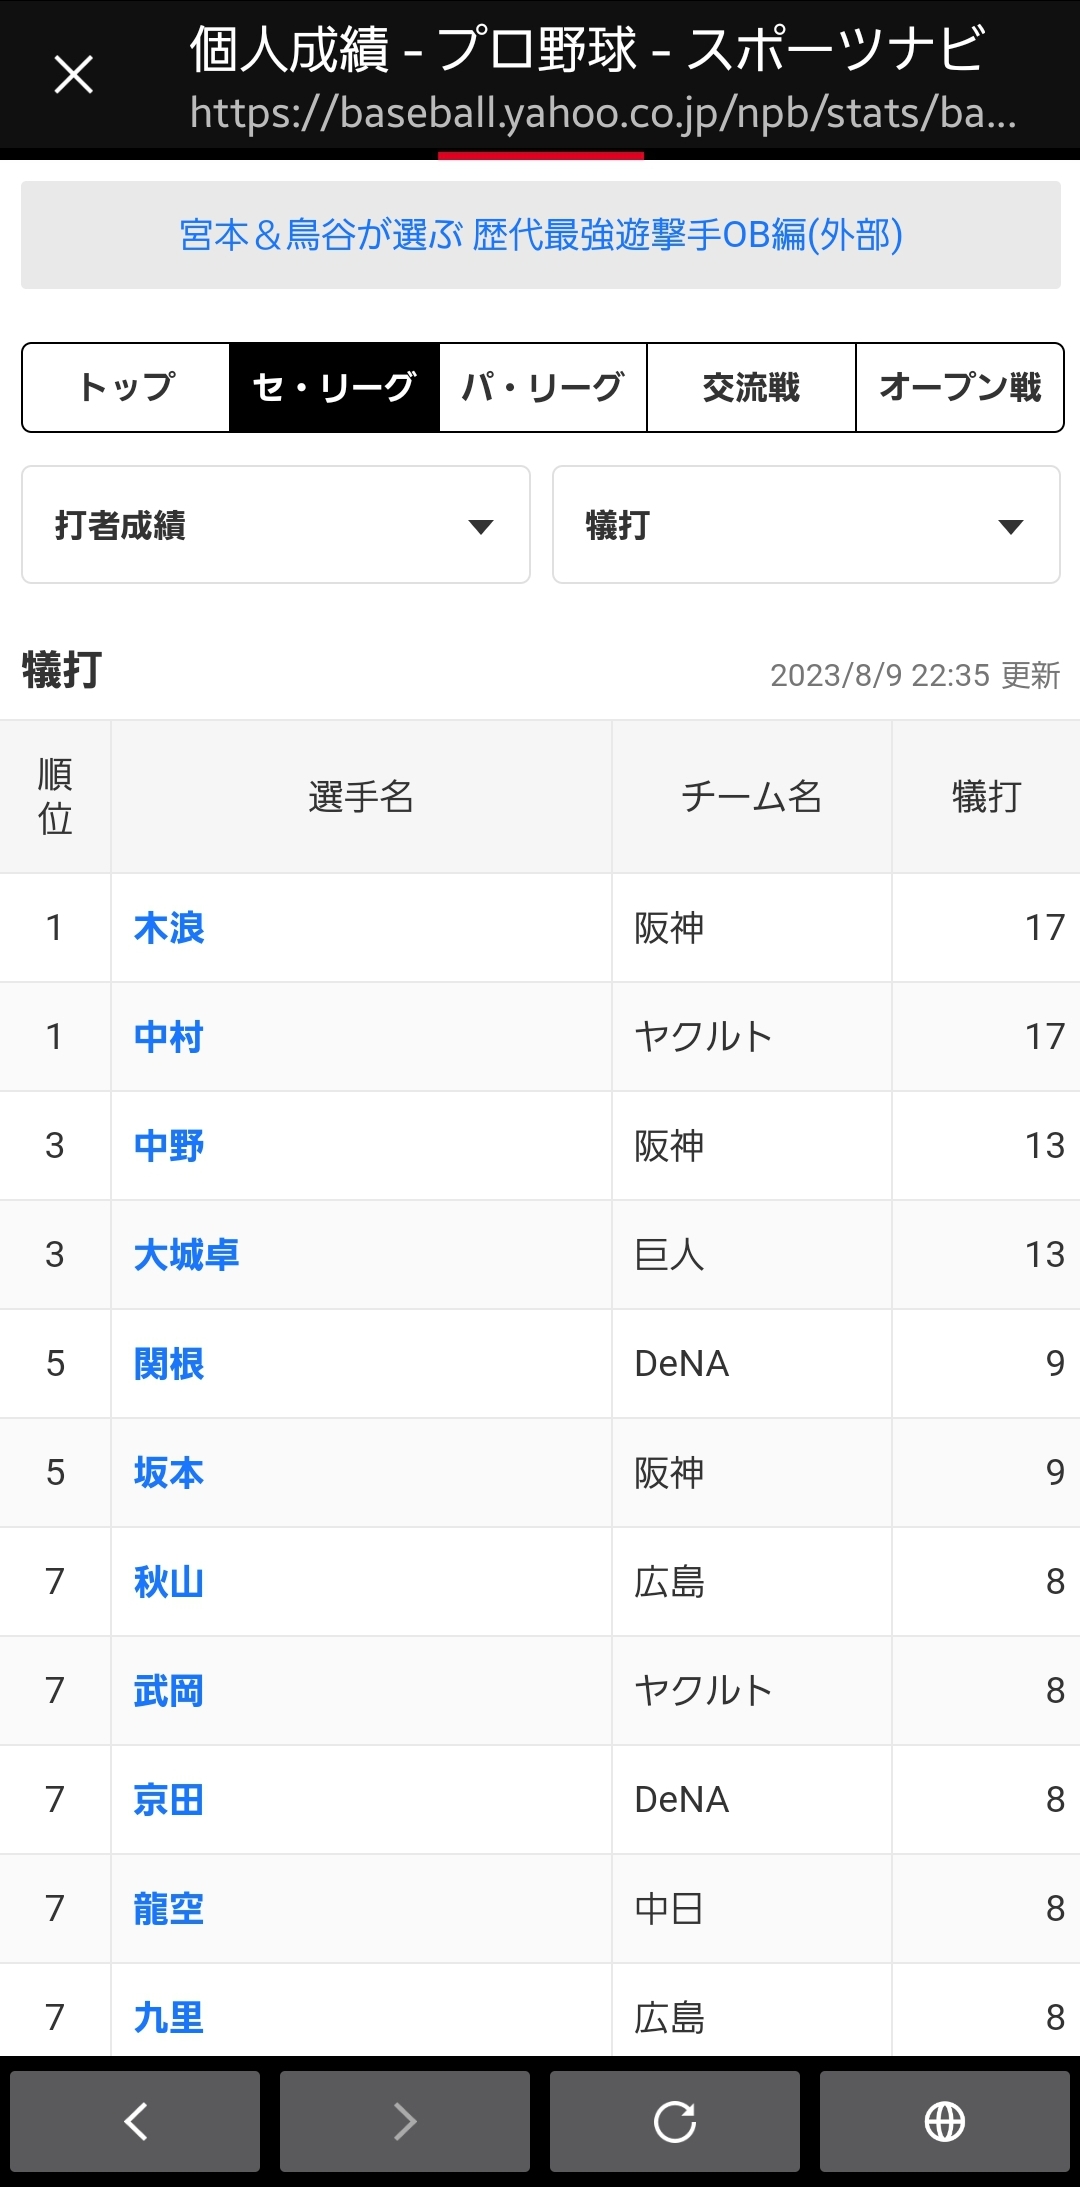The image size is (1080, 2187).
Task: Expand the 犠打 stat category dropdown
Action: (806, 525)
